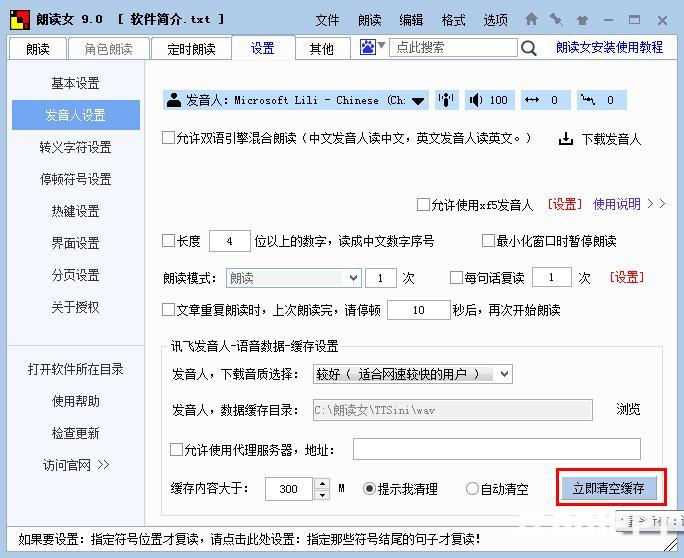This screenshot has height=558, width=684.
Task: Toggle article repeat pause checkbox
Action: pyautogui.click(x=168, y=310)
